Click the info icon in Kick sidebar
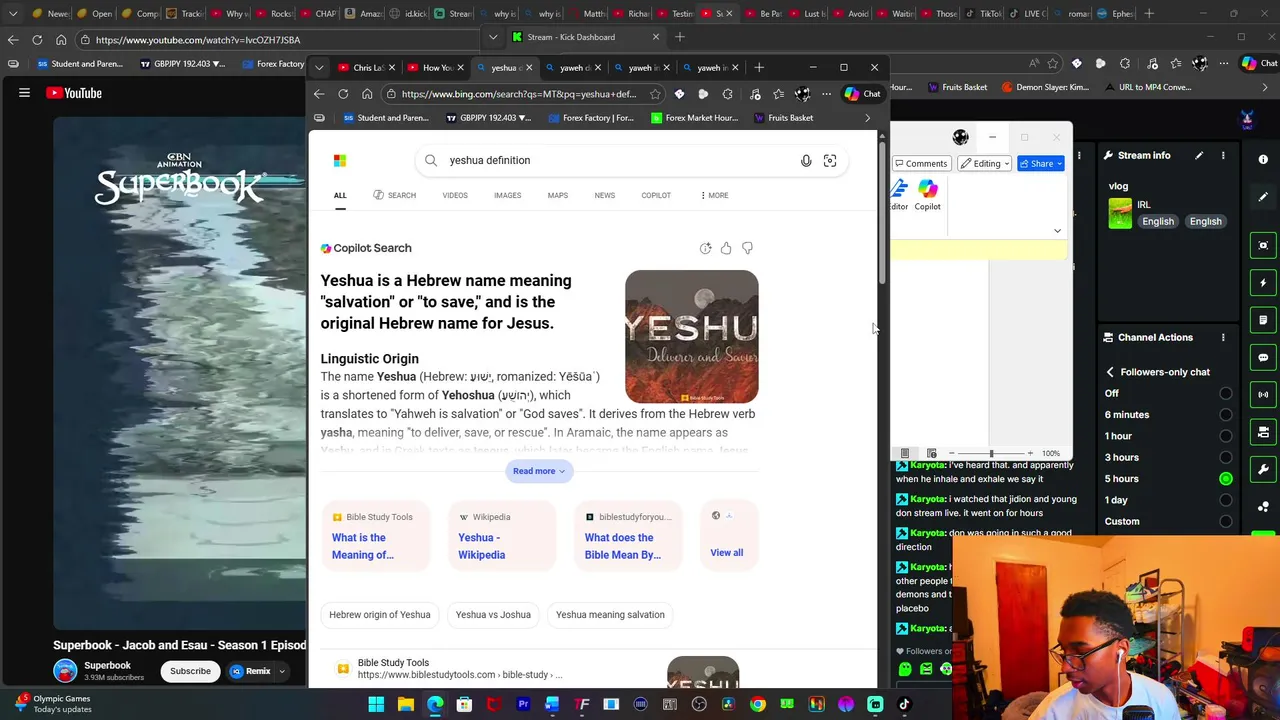This screenshot has height=720, width=1280. click(1263, 159)
